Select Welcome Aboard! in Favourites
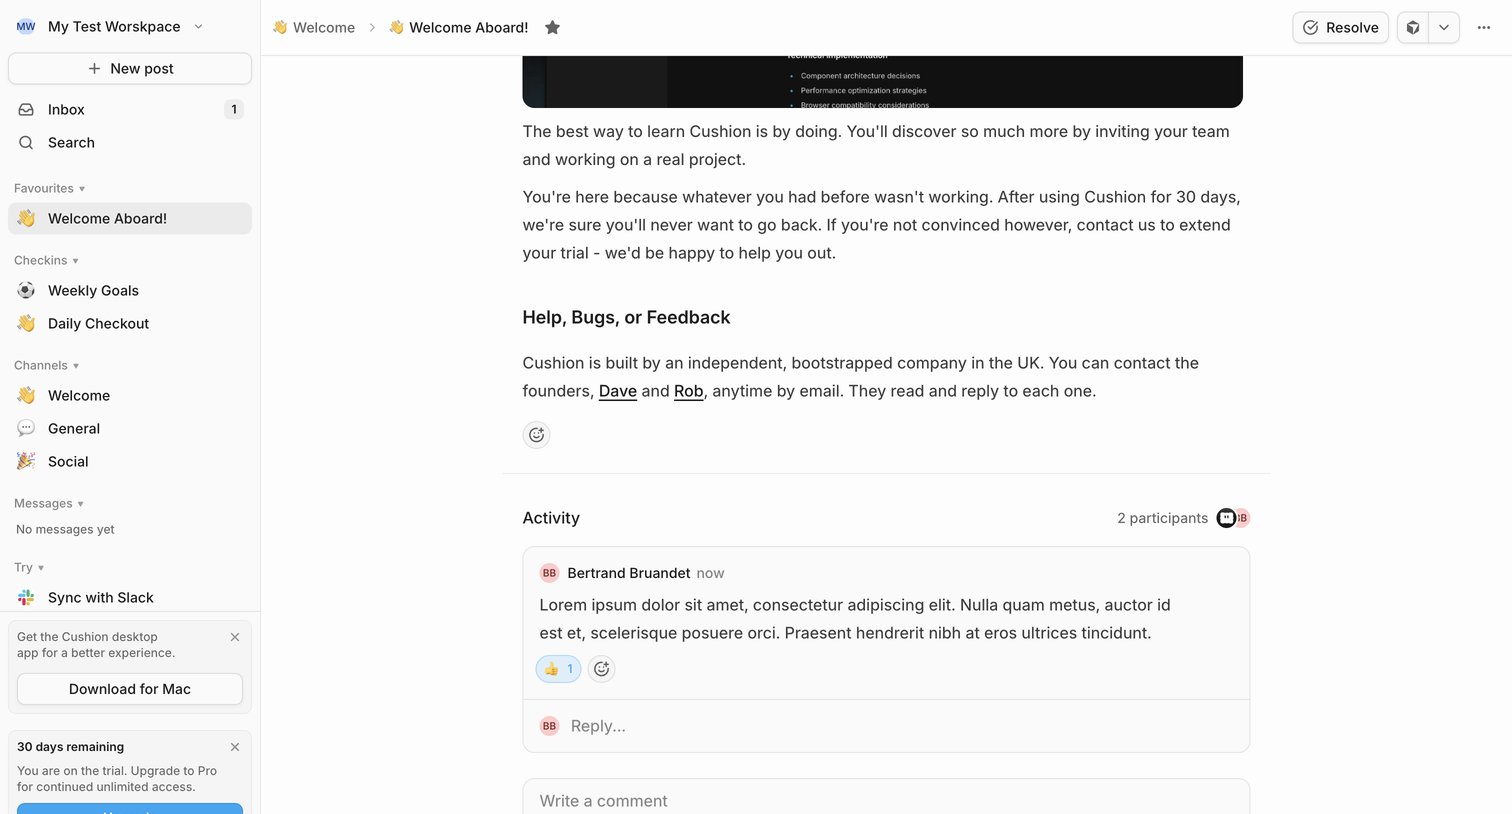This screenshot has height=814, width=1512. click(130, 219)
